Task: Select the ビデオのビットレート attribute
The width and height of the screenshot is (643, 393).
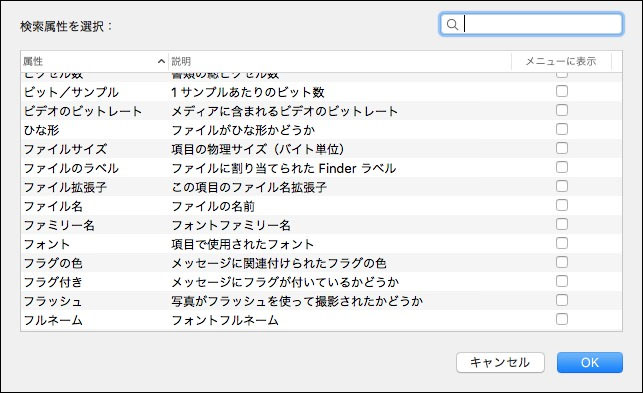Action: click(83, 111)
